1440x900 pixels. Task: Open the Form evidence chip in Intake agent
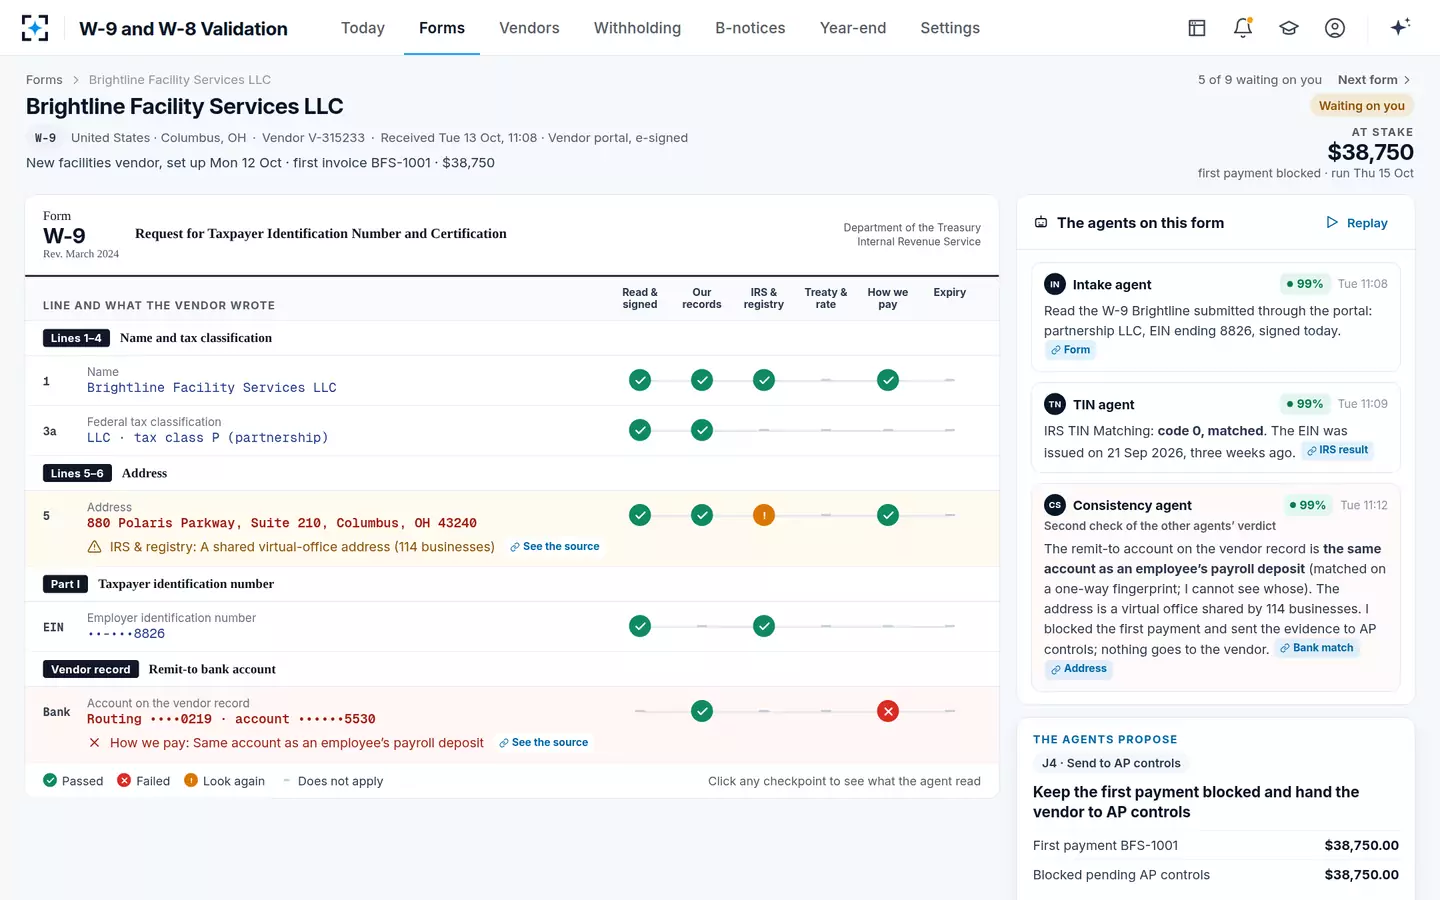click(x=1071, y=350)
